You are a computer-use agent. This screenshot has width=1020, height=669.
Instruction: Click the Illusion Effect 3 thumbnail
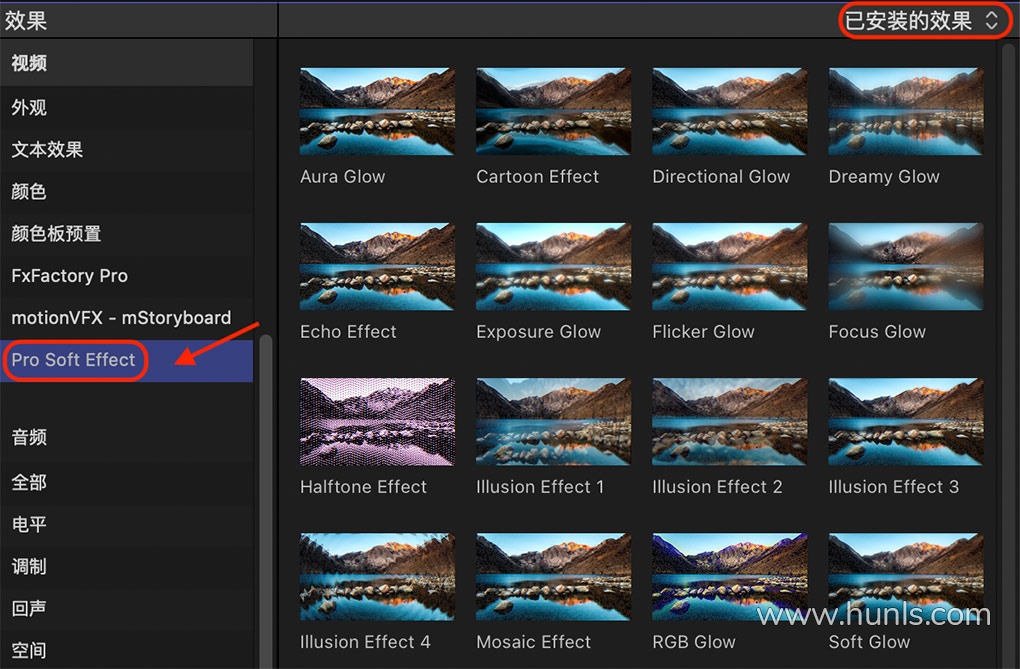906,422
